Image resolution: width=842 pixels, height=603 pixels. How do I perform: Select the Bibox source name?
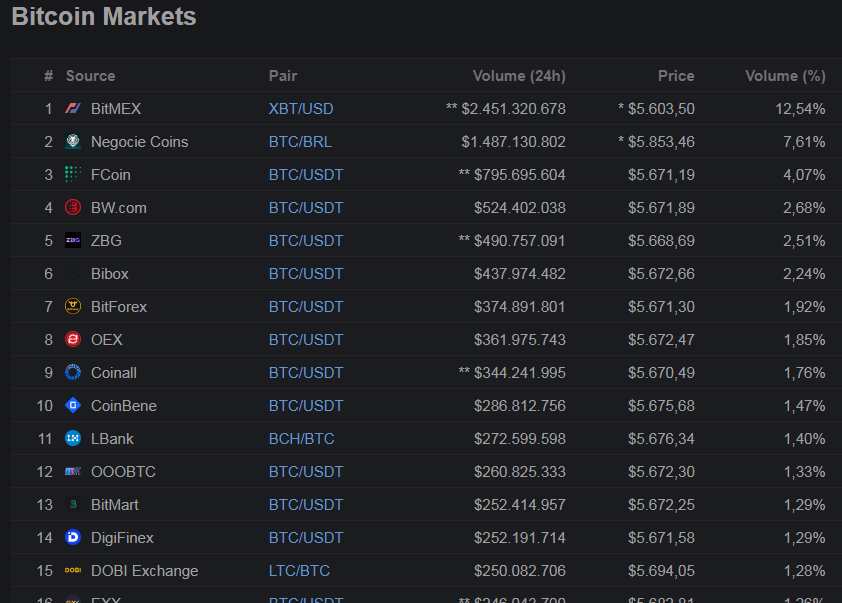[x=110, y=274]
